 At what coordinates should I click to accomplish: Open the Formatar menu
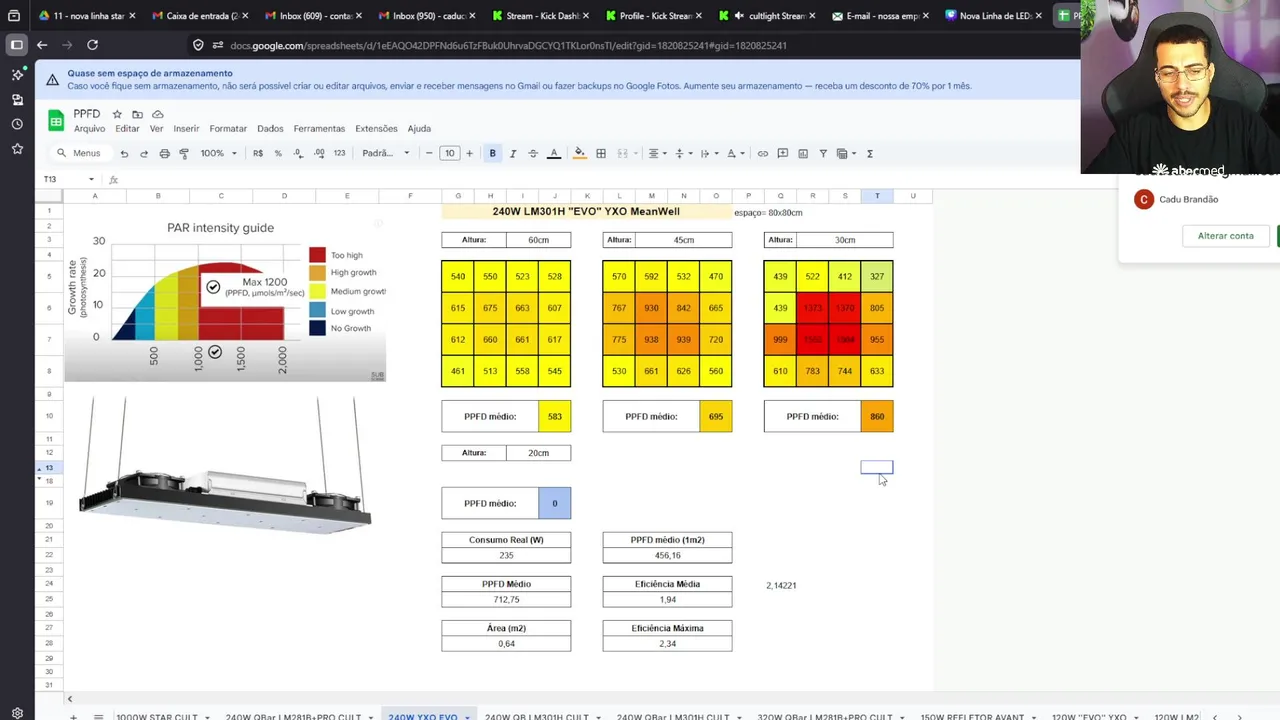coord(228,128)
